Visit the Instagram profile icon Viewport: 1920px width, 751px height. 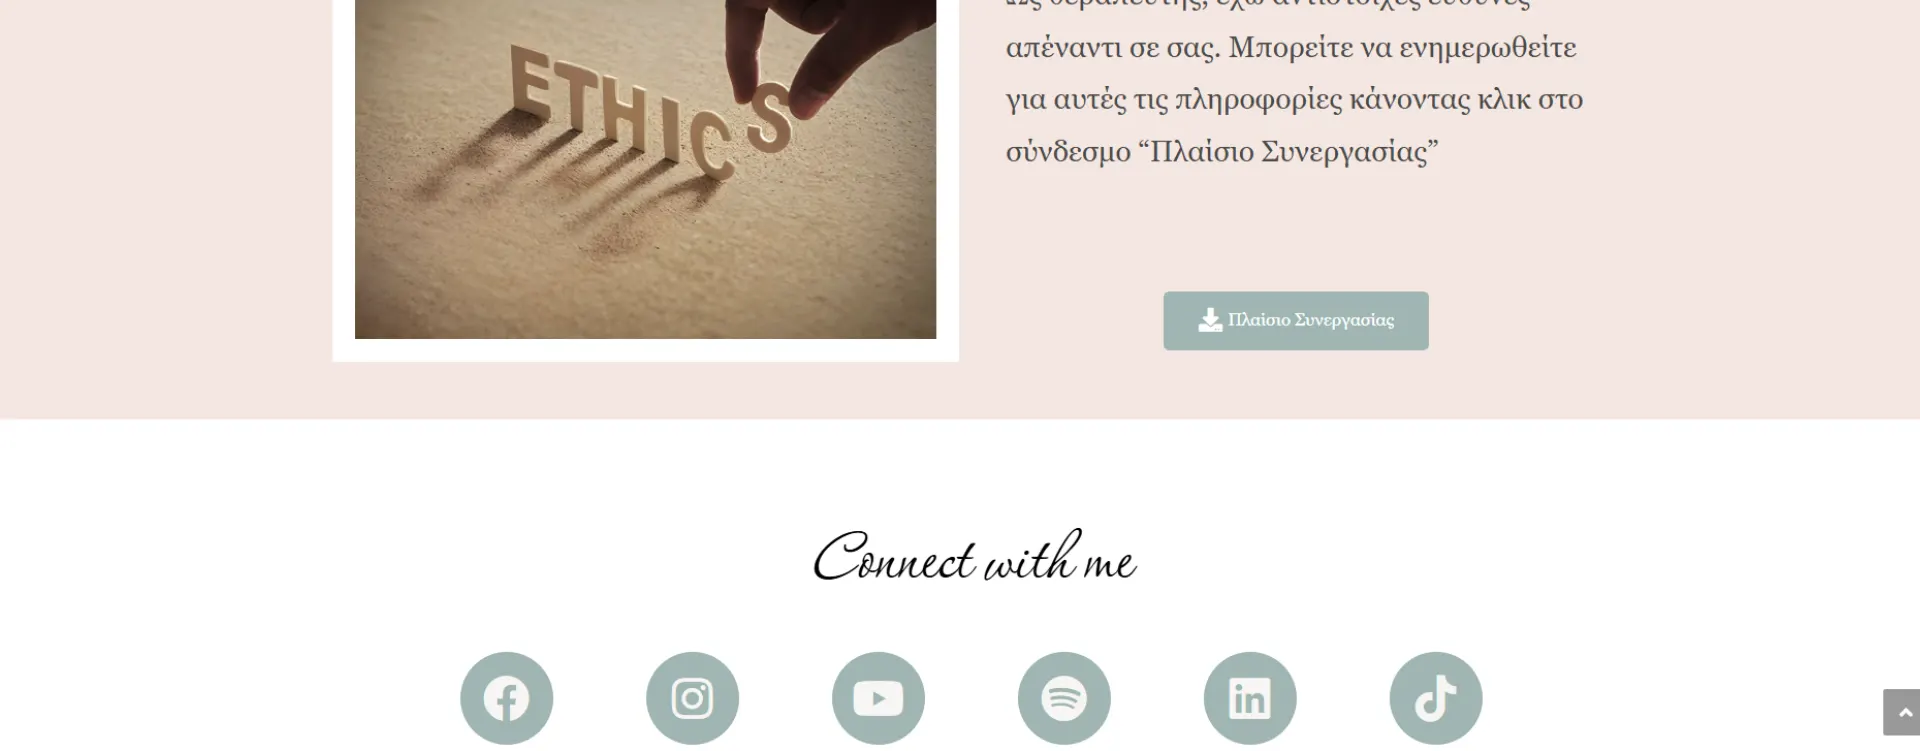tap(692, 698)
